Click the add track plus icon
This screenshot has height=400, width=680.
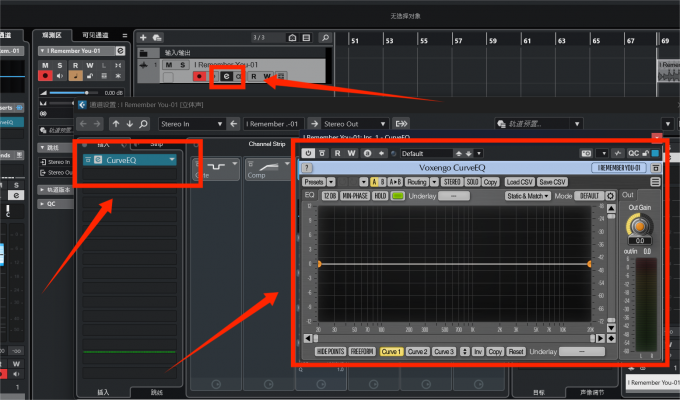(143, 38)
